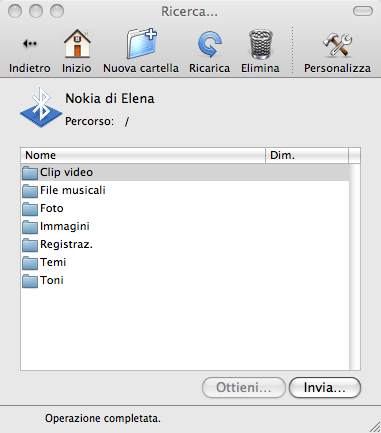The height and width of the screenshot is (433, 381).
Task: Open the Inizio home icon
Action: tap(77, 43)
